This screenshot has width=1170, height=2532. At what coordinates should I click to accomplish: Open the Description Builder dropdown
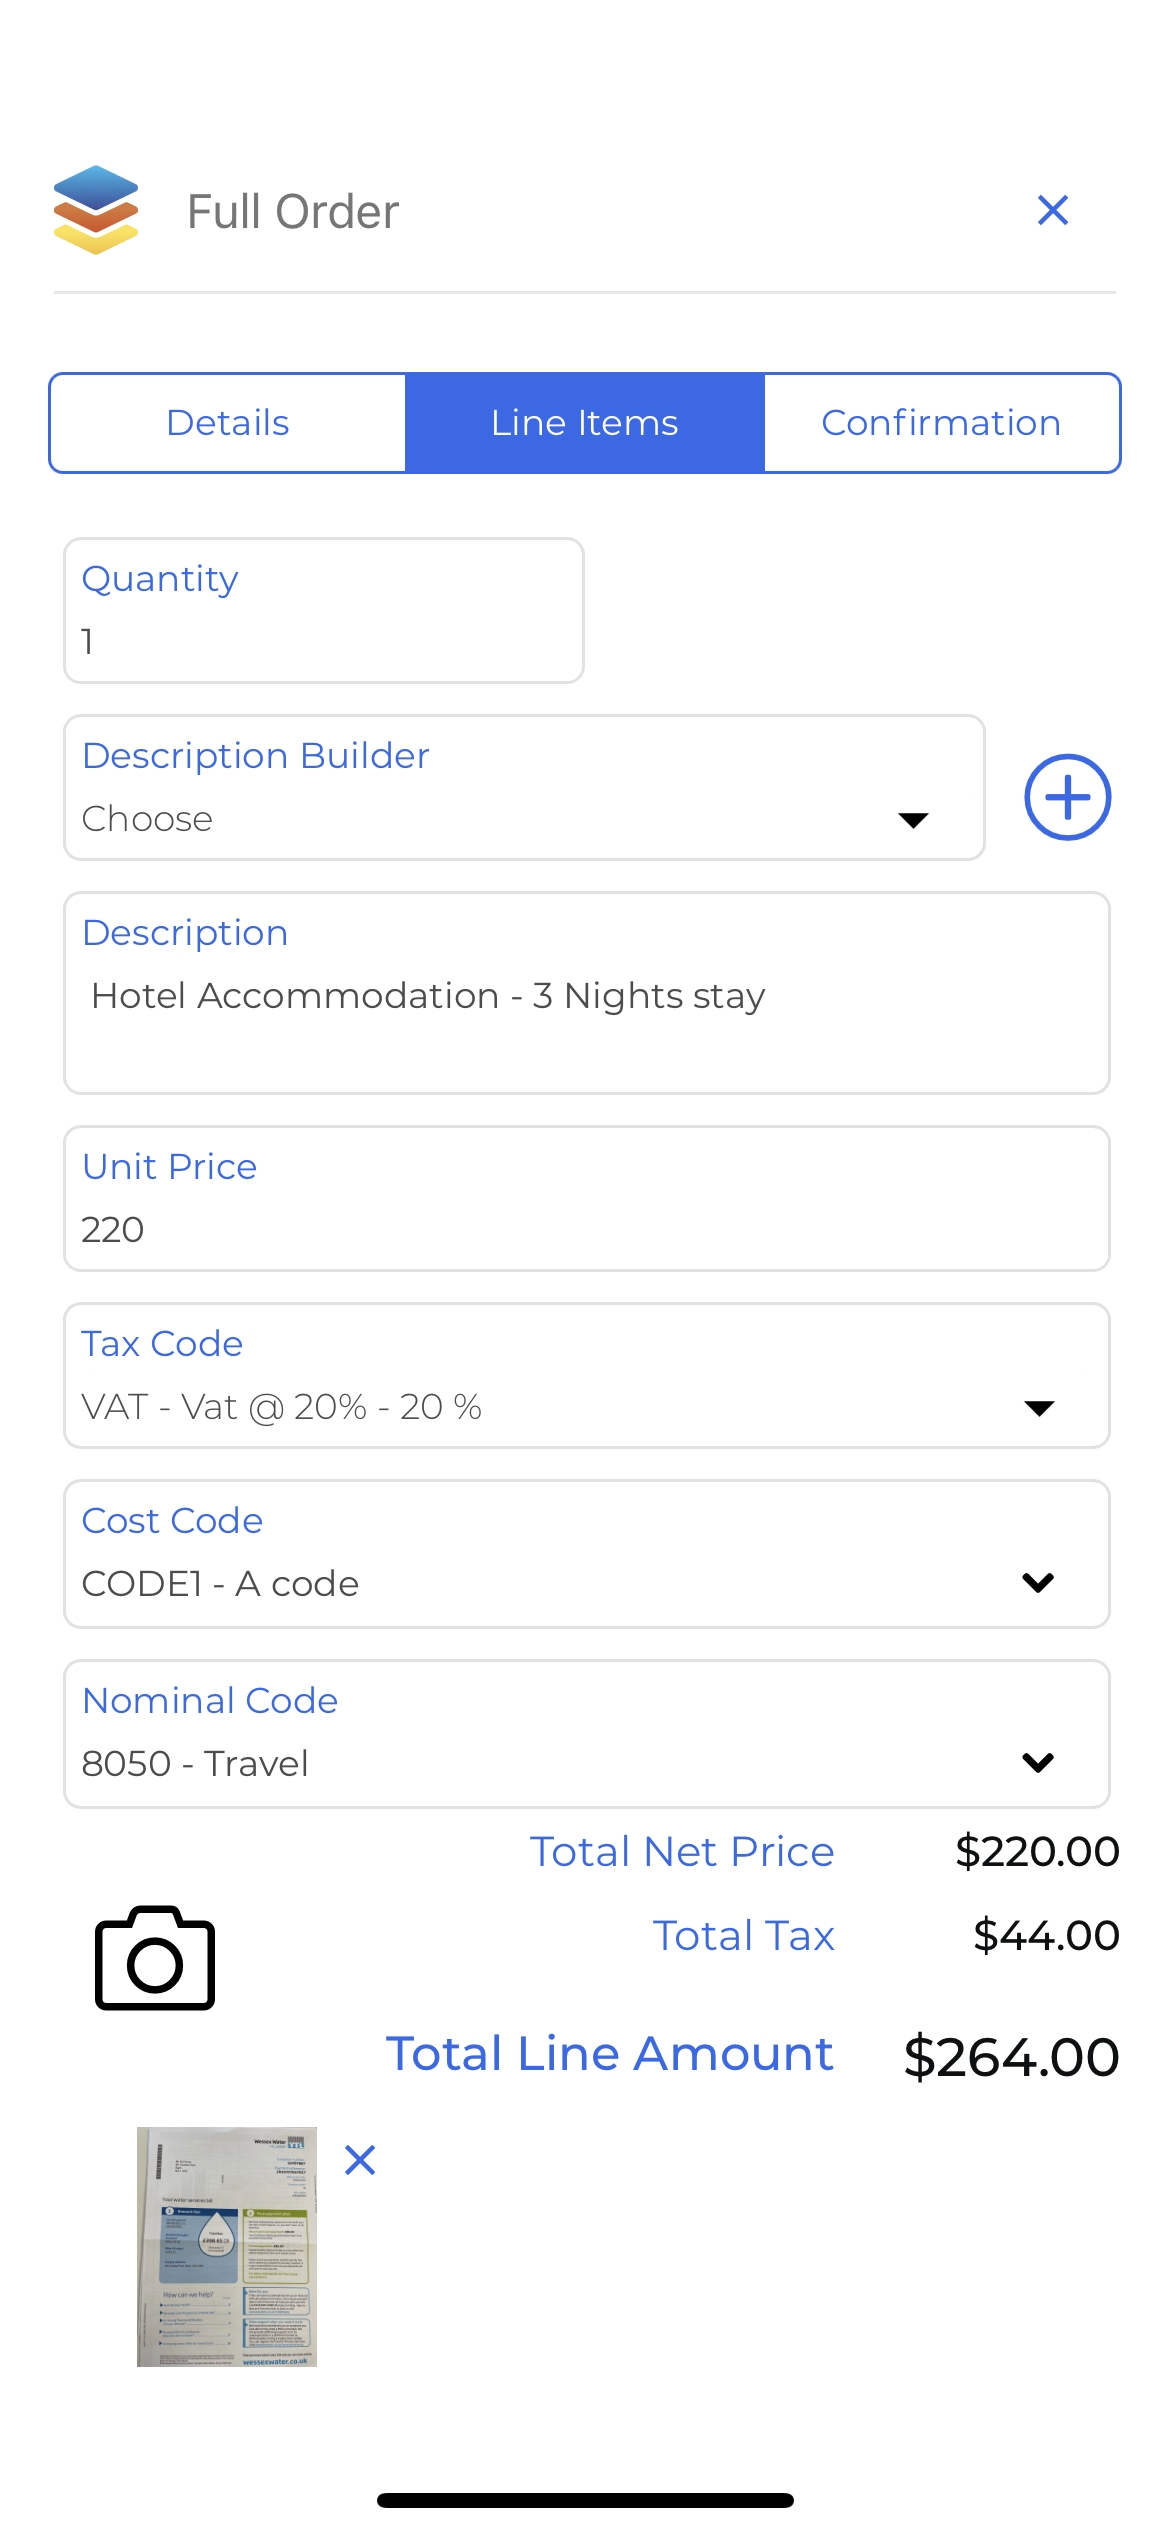click(x=524, y=788)
